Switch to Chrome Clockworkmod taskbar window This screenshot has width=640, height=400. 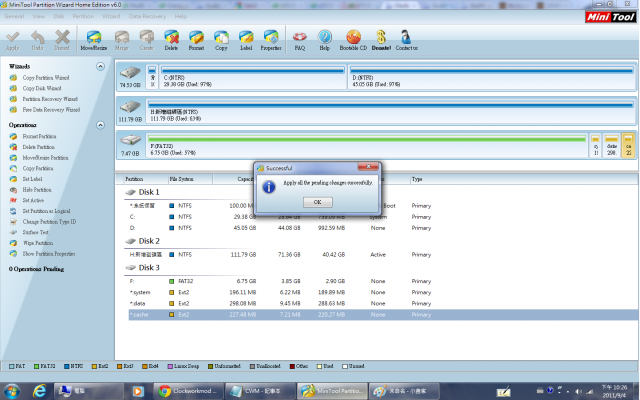pyautogui.click(x=189, y=391)
